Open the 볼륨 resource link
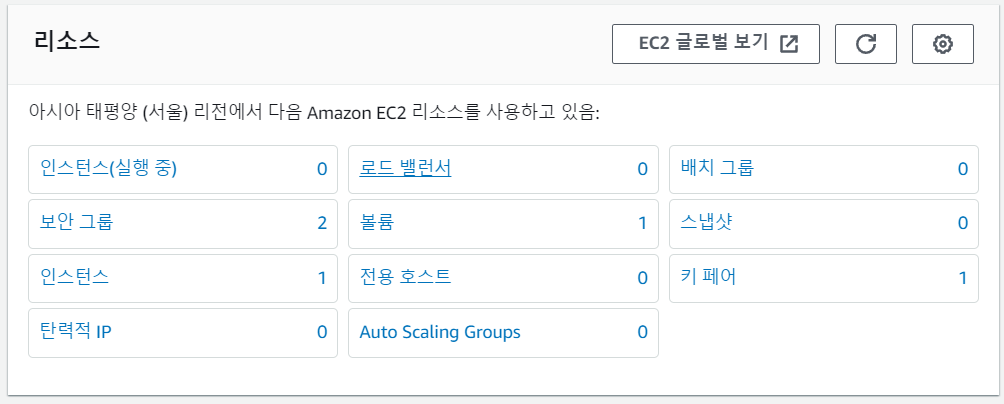Viewport: 1004px width, 404px height. pyautogui.click(x=376, y=222)
